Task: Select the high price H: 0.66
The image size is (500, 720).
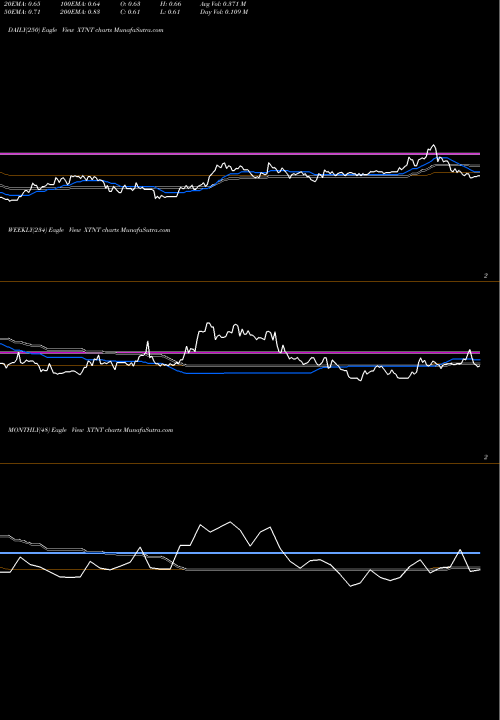Action: [171, 4]
